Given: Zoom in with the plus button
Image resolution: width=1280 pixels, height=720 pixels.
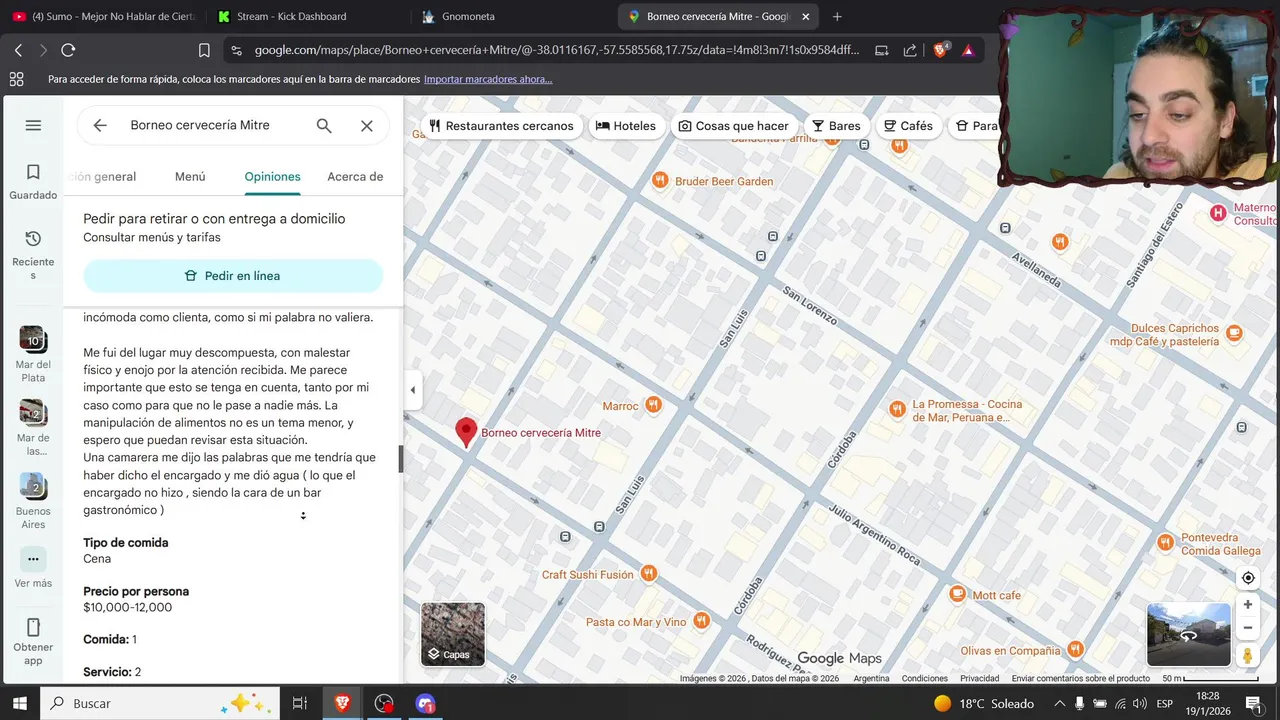Looking at the screenshot, I should (1248, 605).
